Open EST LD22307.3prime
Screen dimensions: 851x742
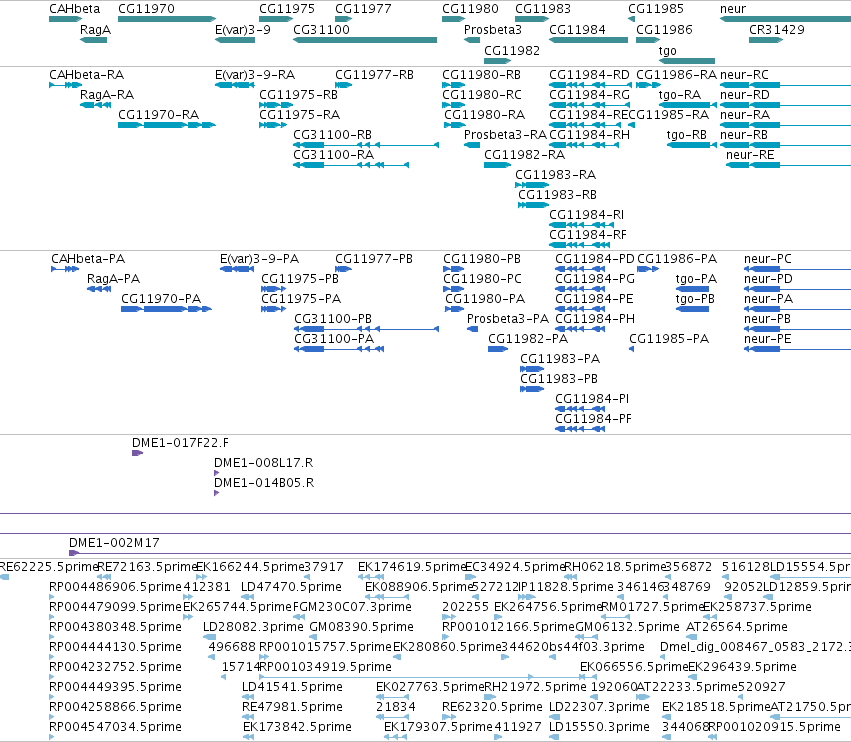554,717
